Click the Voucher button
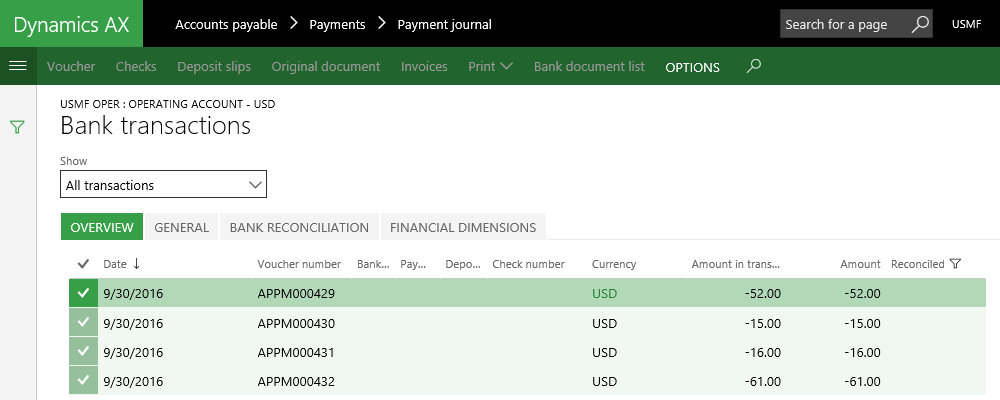The height and width of the screenshot is (400, 1000). (71, 67)
